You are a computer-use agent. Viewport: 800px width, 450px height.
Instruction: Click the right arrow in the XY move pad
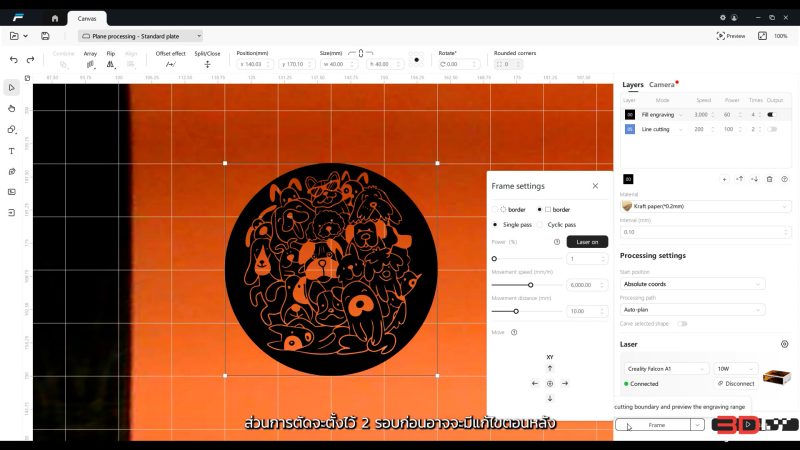click(565, 383)
